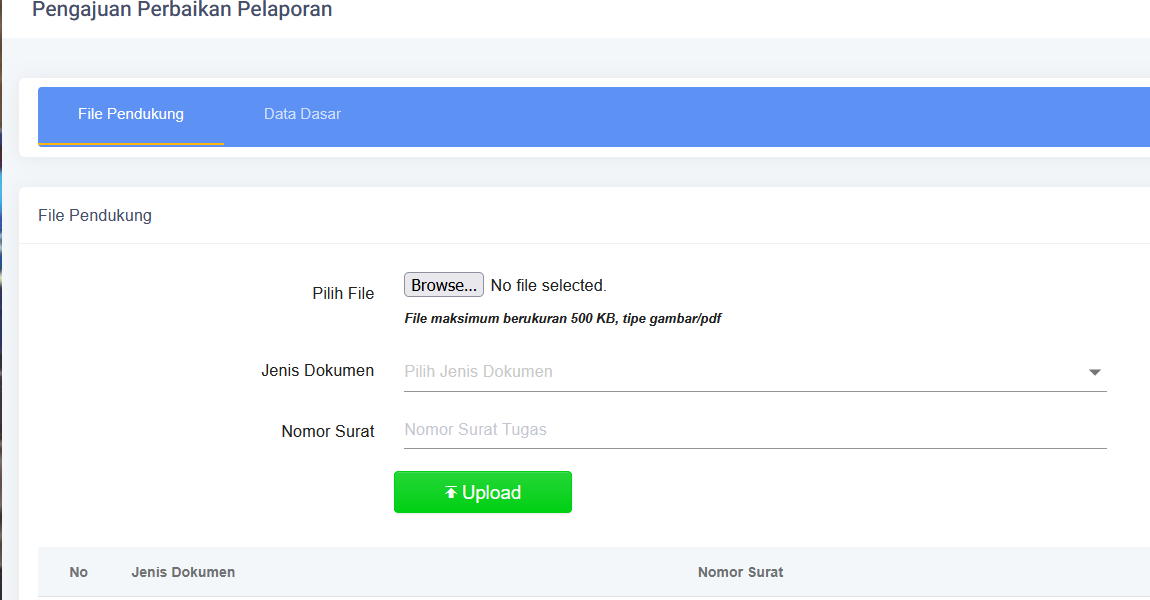Click the dropdown caret of Jenis Dokumen
This screenshot has height=600, width=1150.
pos(1094,372)
